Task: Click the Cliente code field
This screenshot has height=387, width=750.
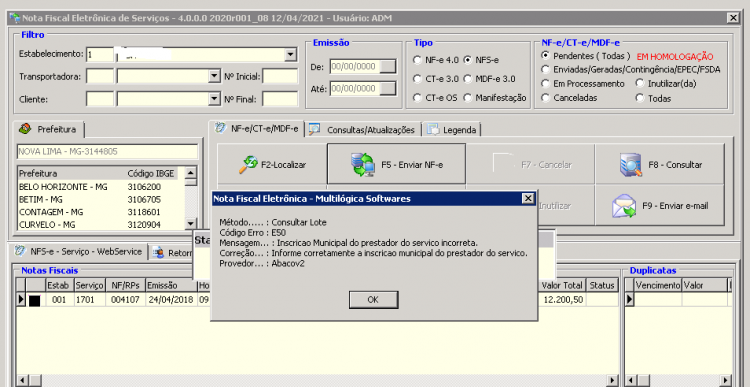Action: (x=100, y=99)
